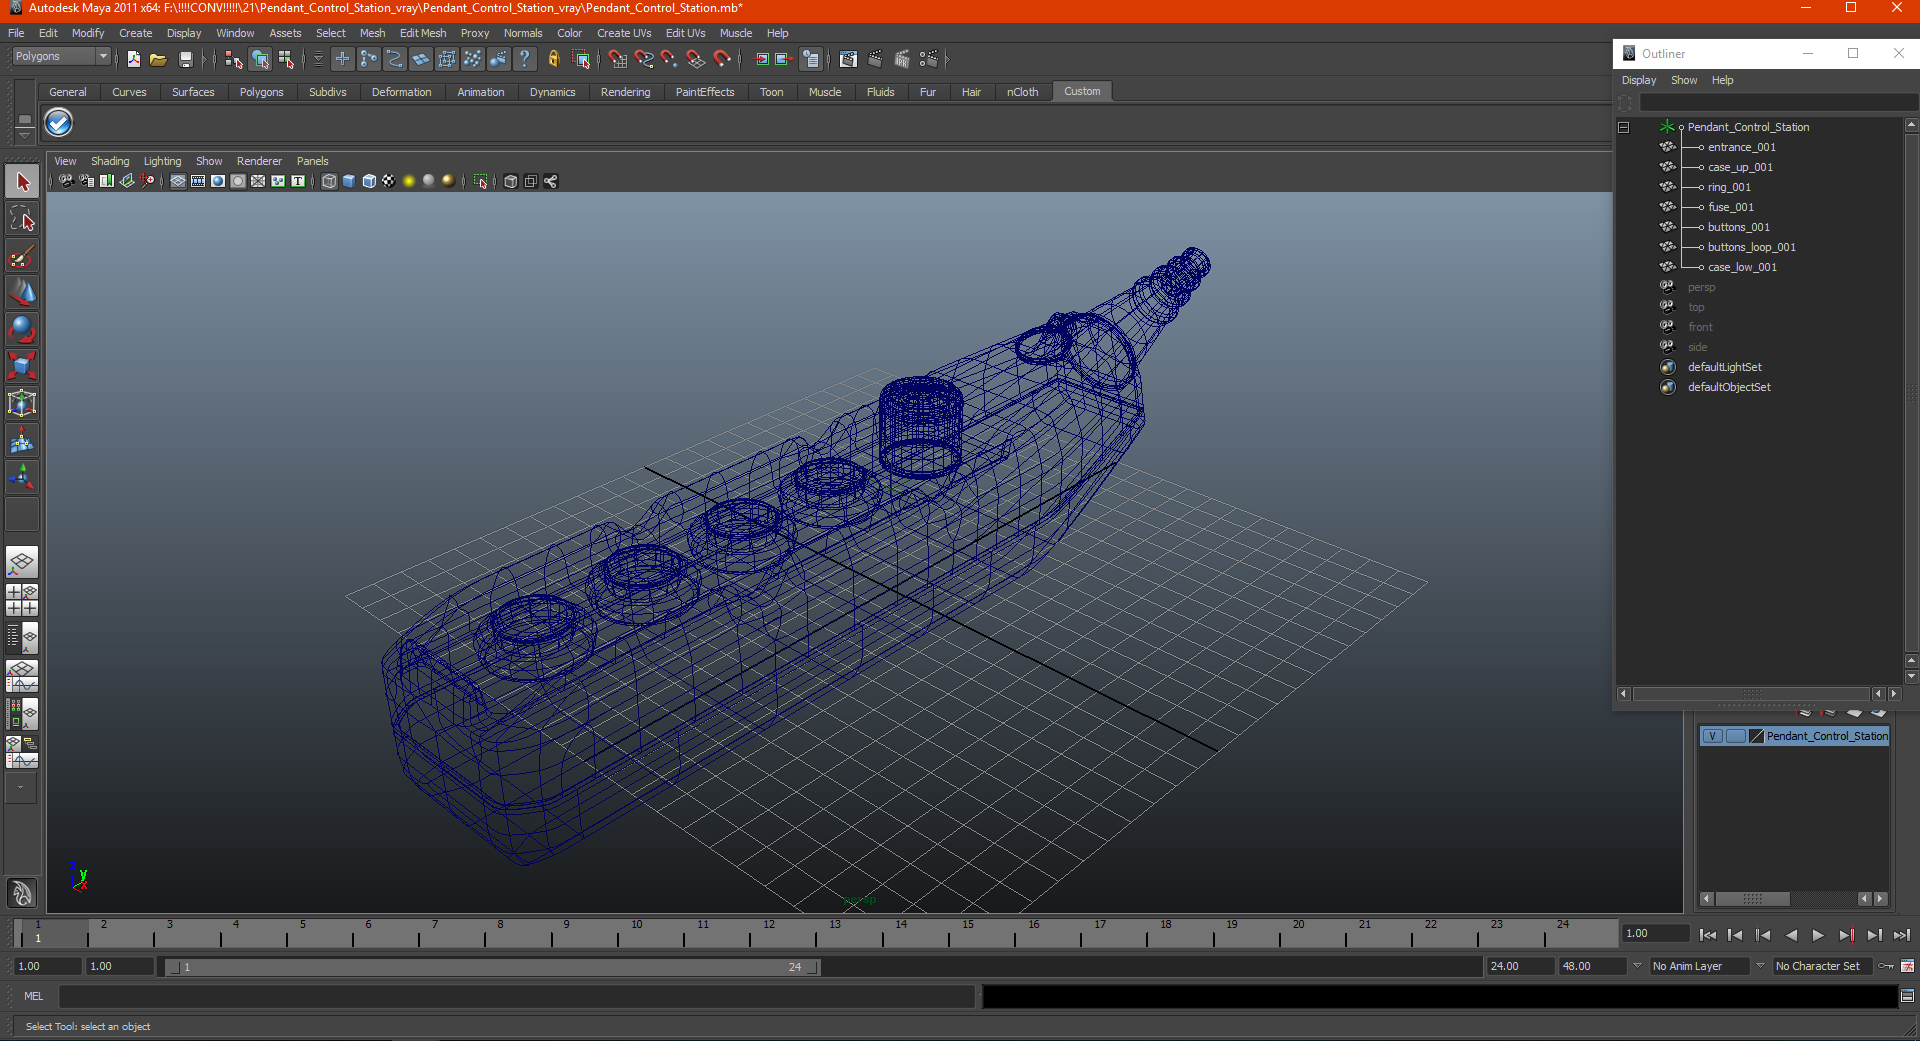Image resolution: width=1920 pixels, height=1041 pixels.
Task: Select case_up_001 in Outliner
Action: tap(1740, 167)
